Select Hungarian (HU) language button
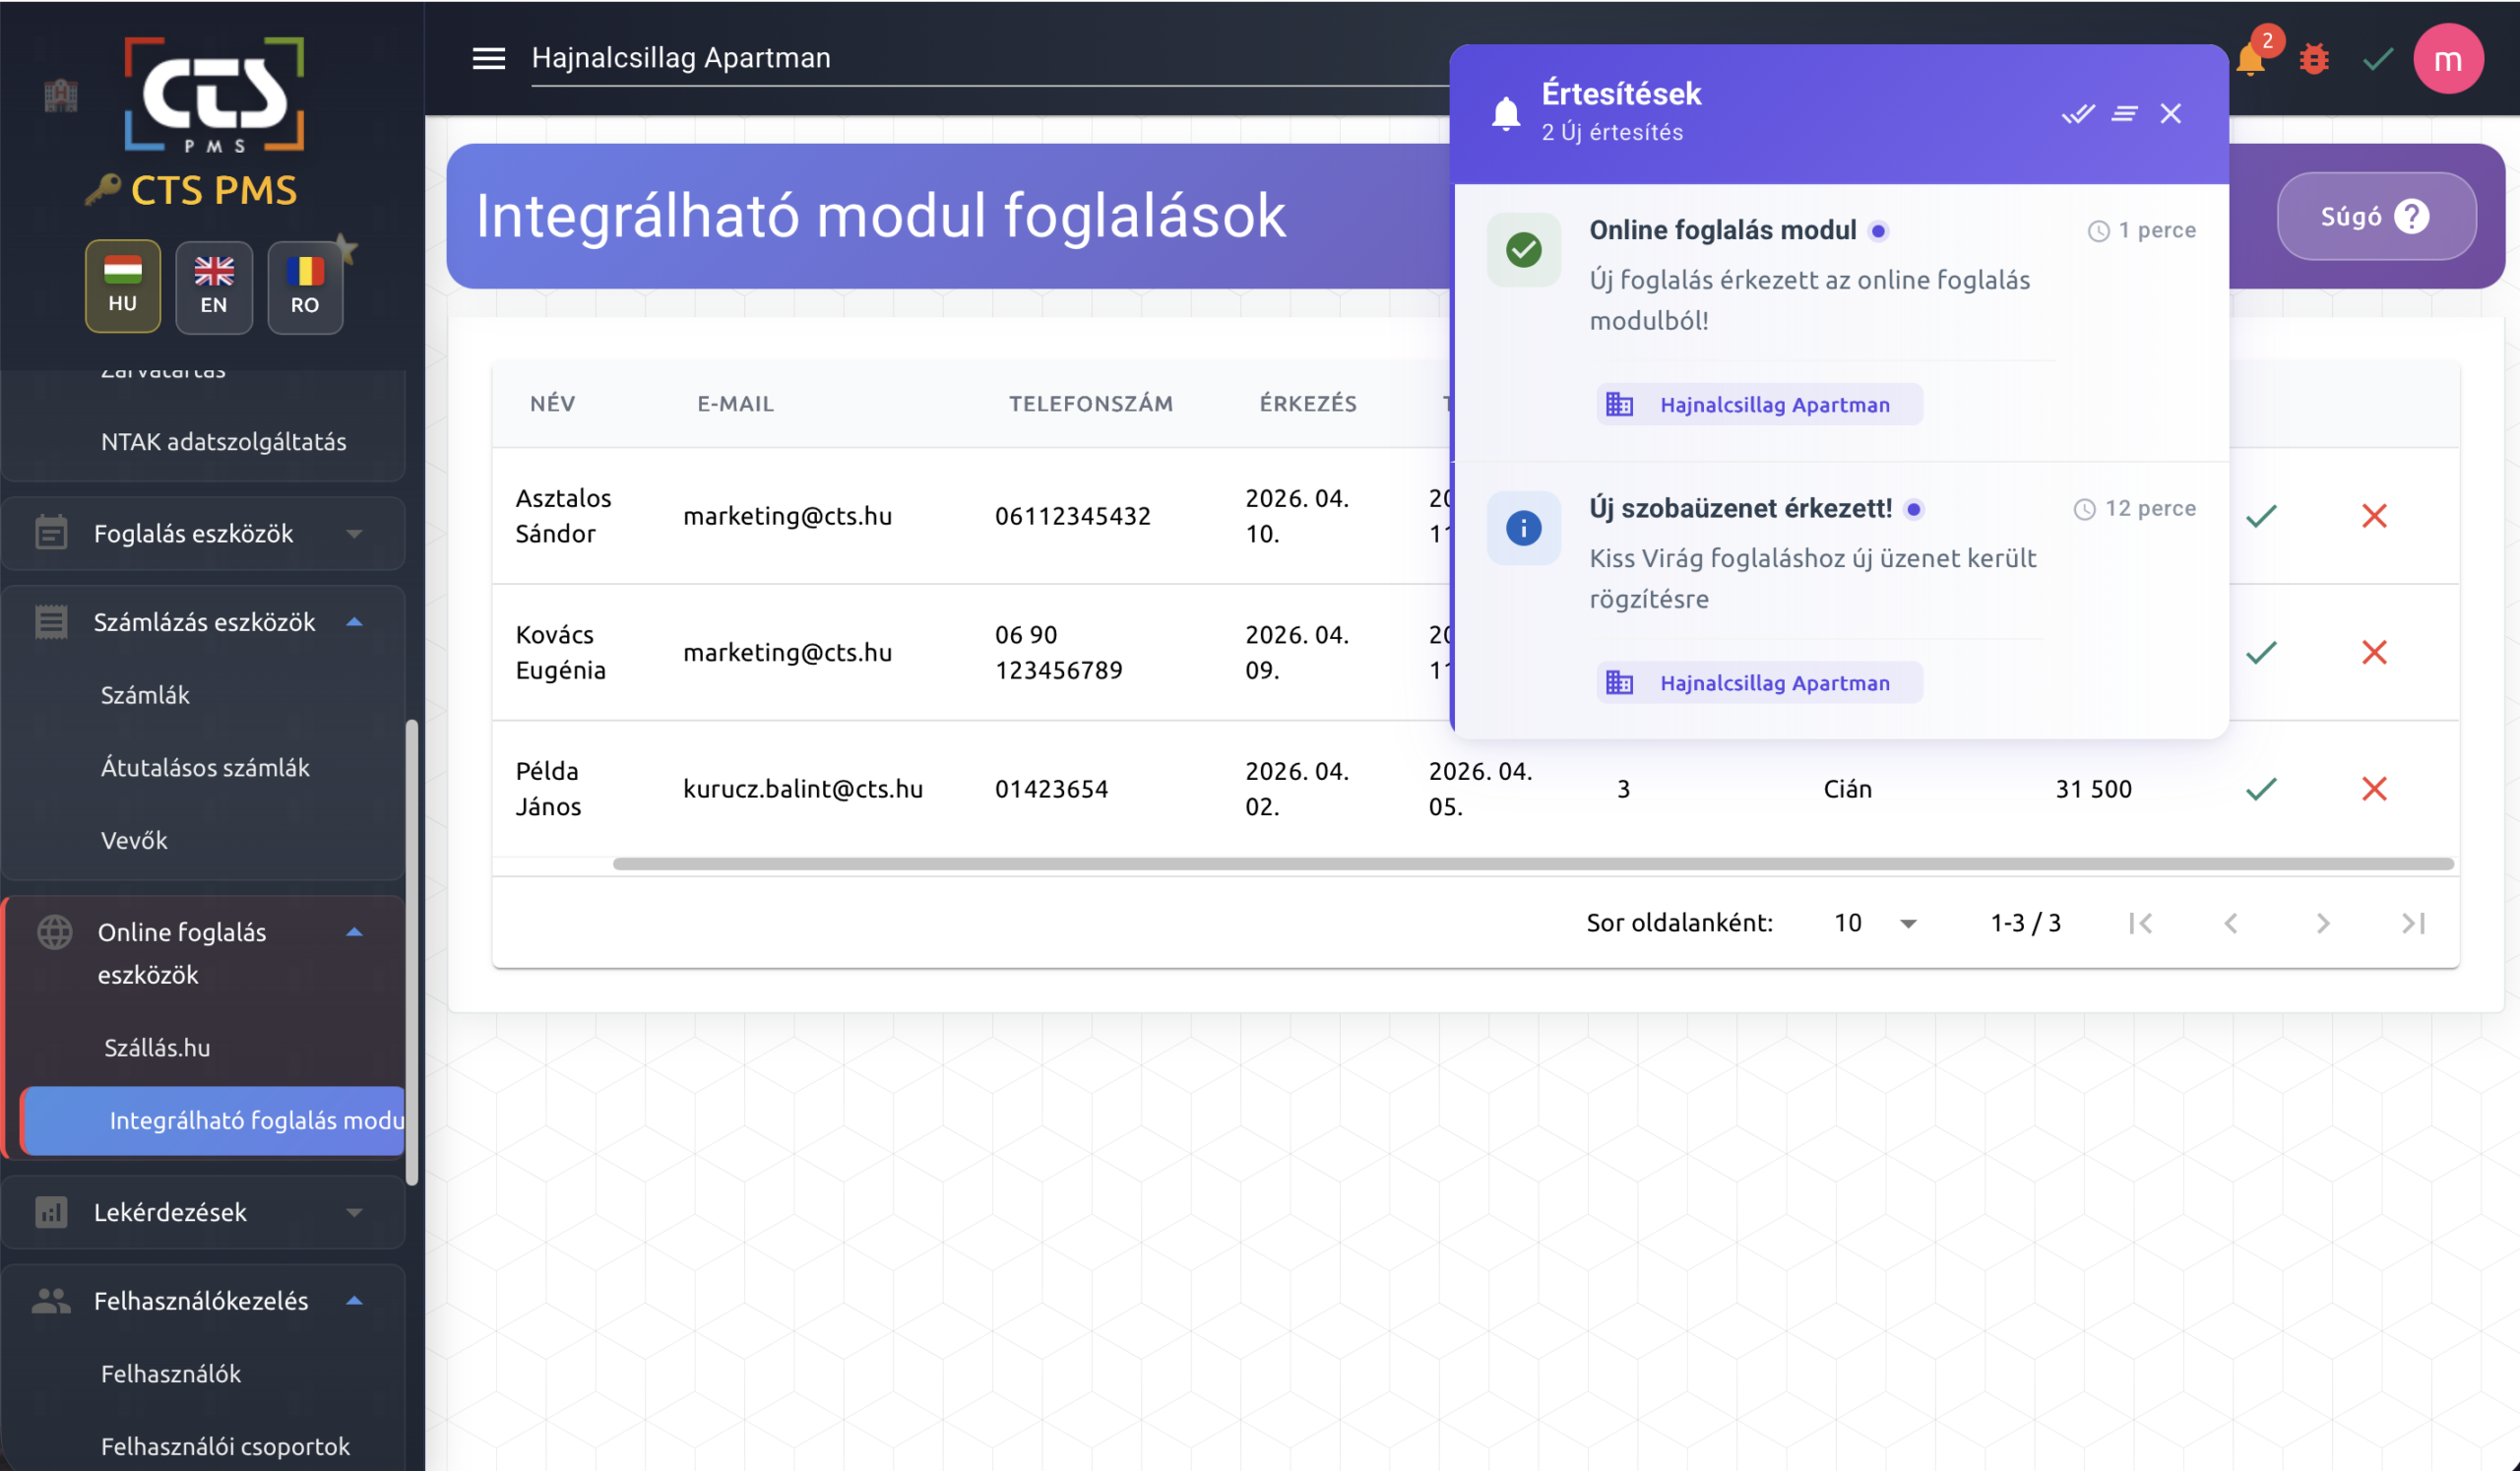The image size is (2520, 1471). click(x=122, y=287)
